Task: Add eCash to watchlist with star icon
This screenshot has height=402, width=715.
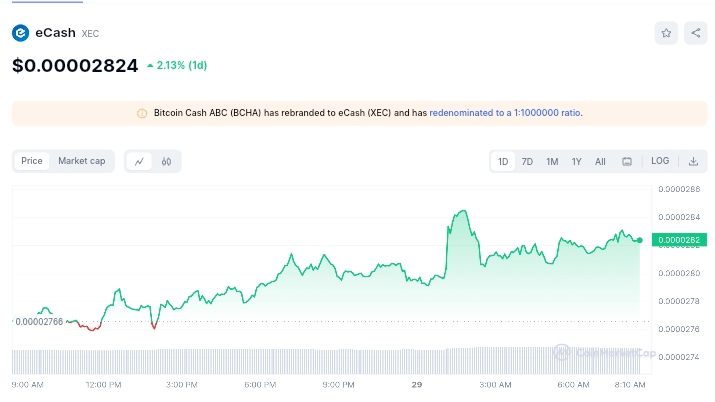Action: [666, 33]
